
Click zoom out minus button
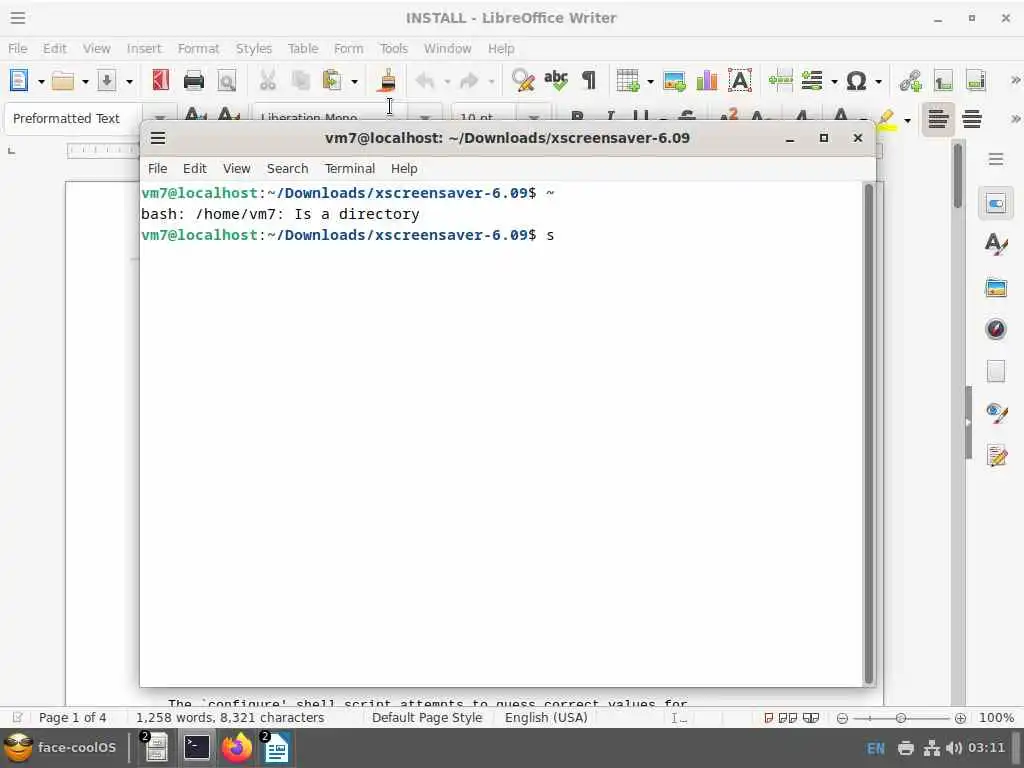click(842, 718)
